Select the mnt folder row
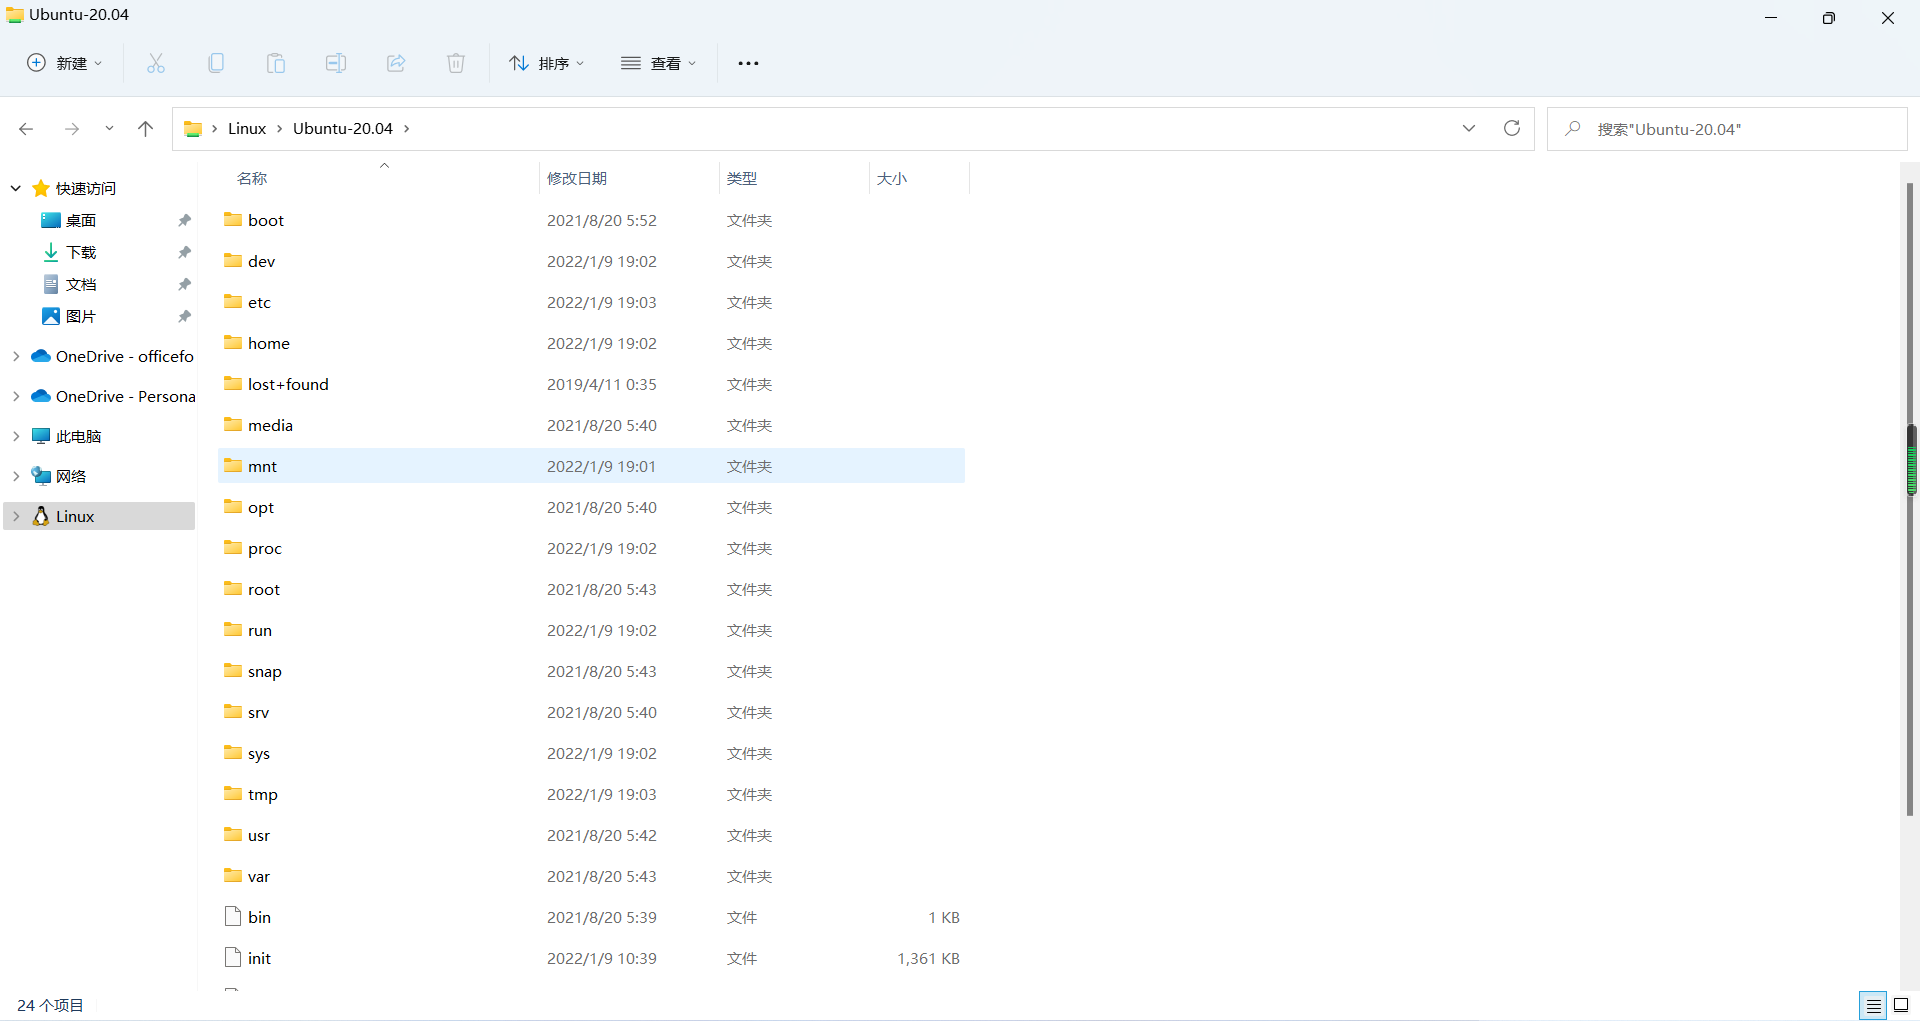Screen dimensions: 1920x1021 (x=591, y=466)
